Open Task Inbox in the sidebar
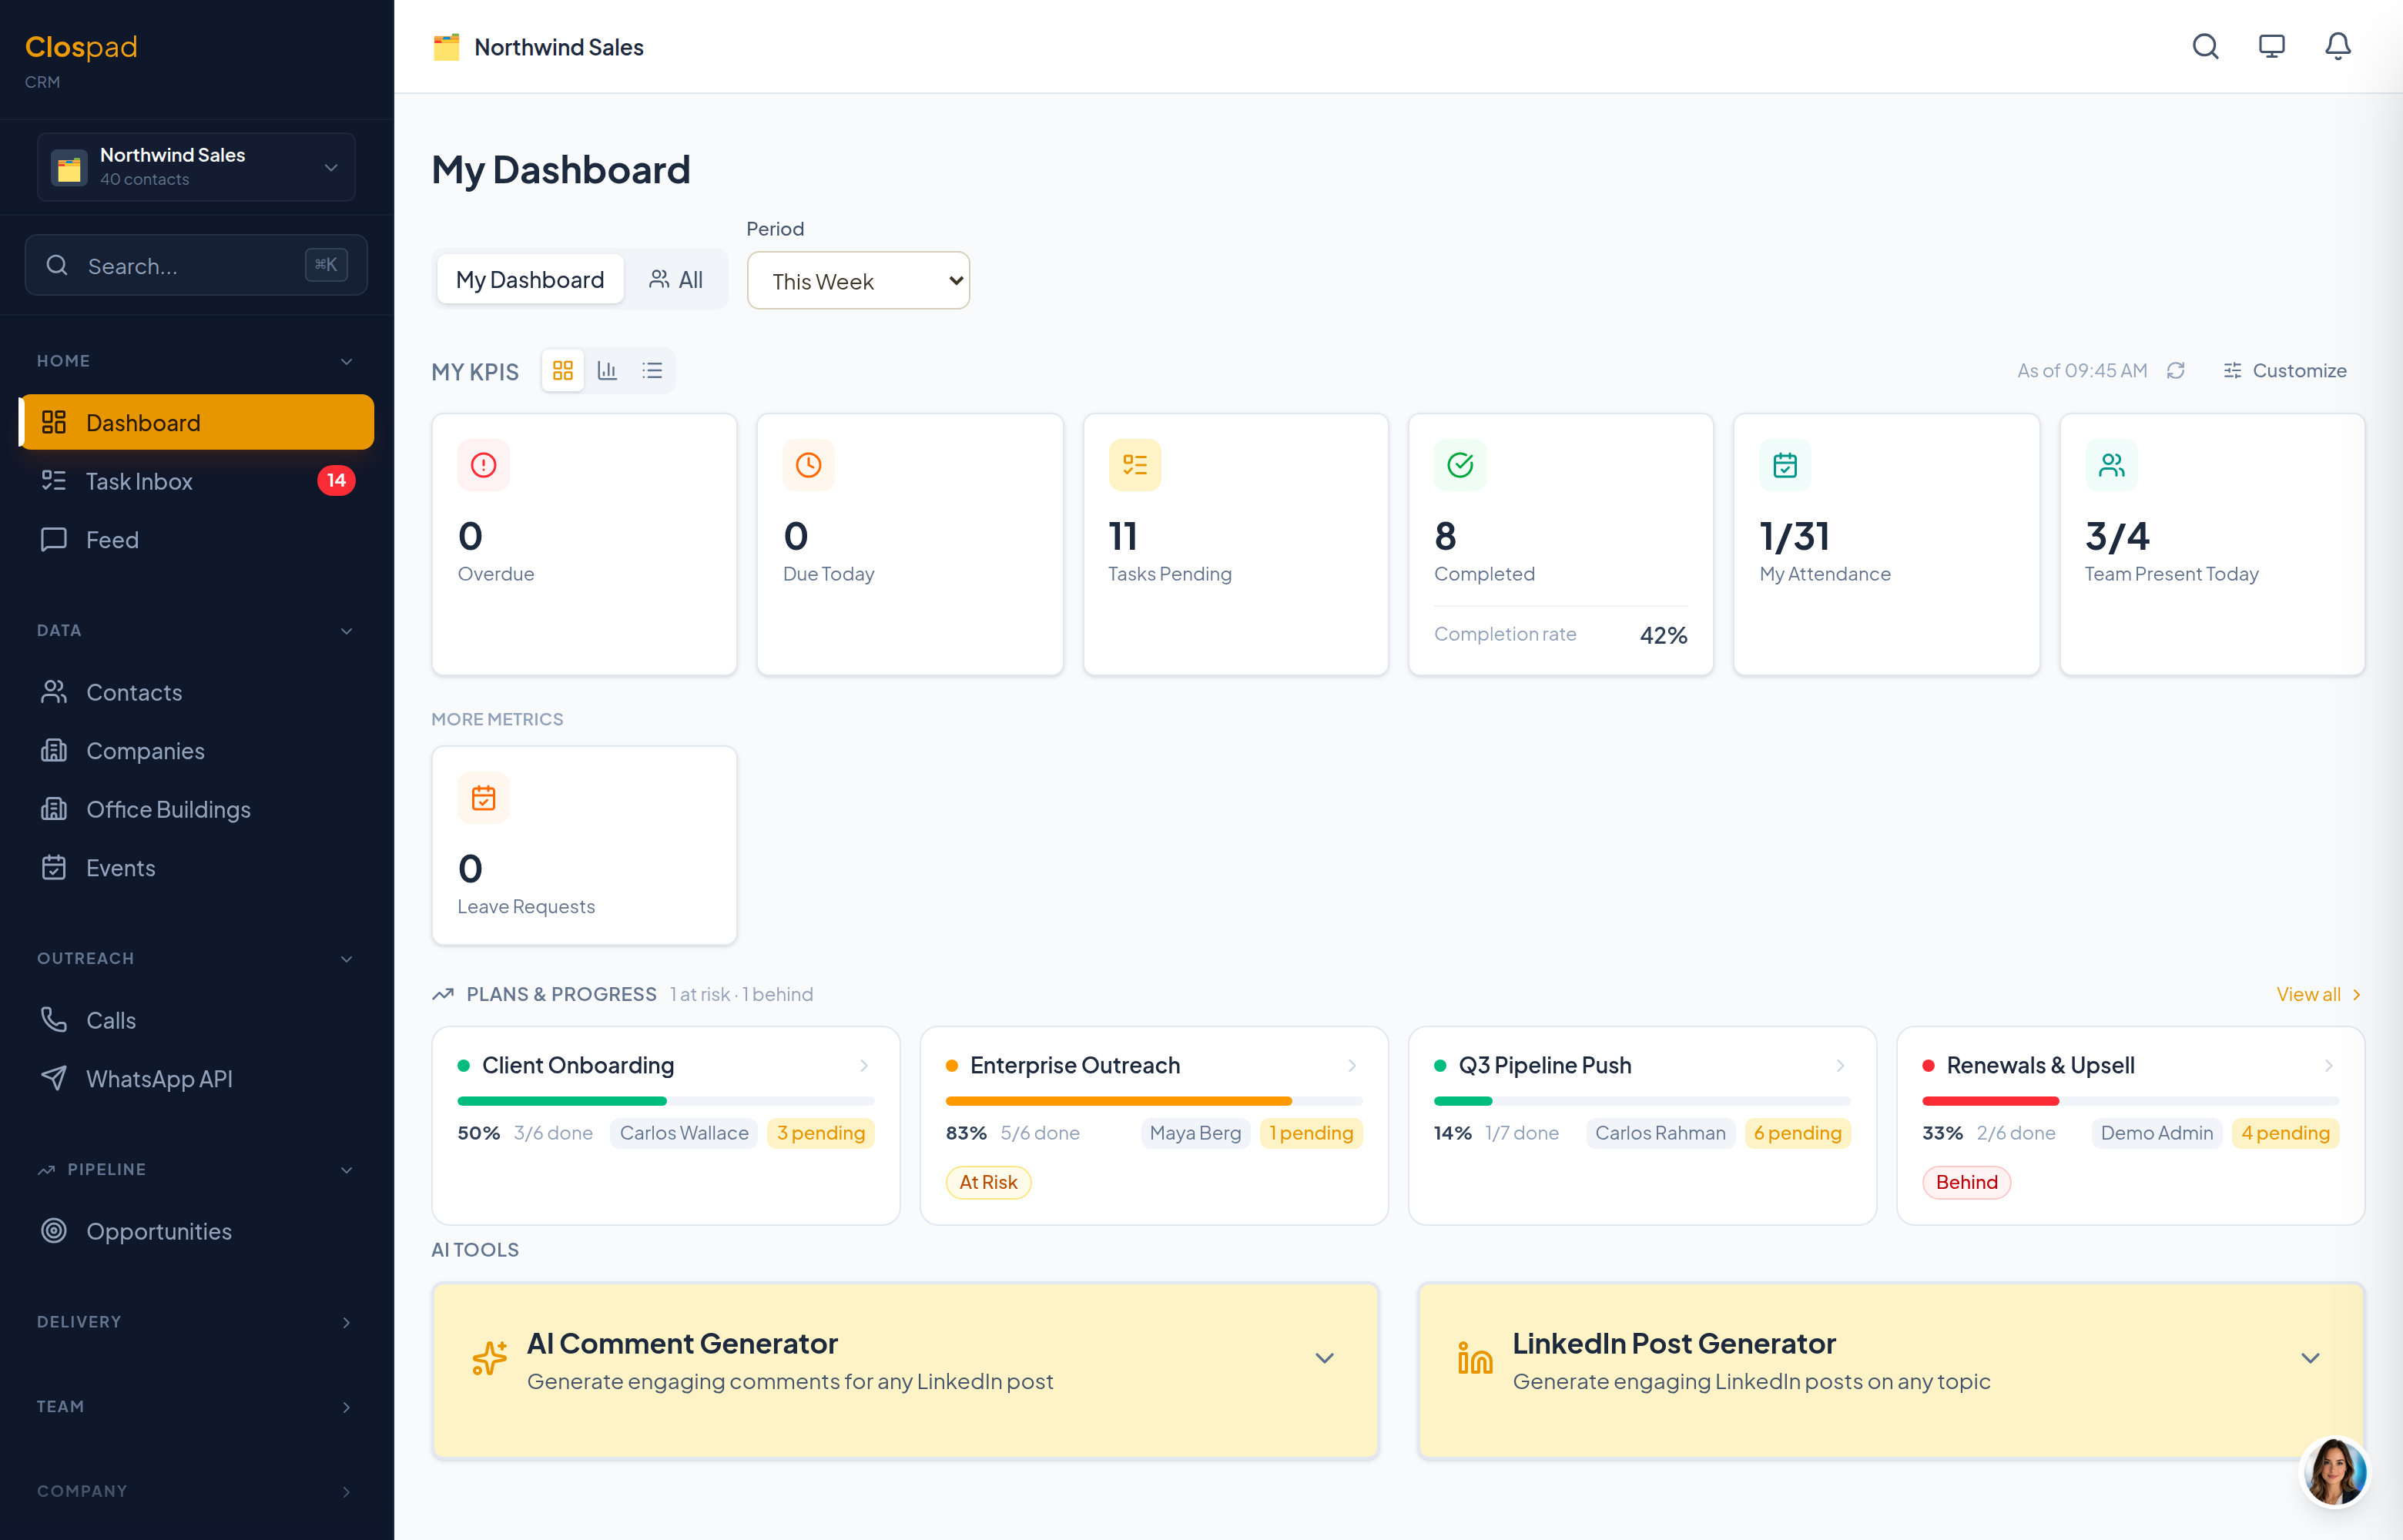This screenshot has height=1540, width=2403. pos(197,481)
